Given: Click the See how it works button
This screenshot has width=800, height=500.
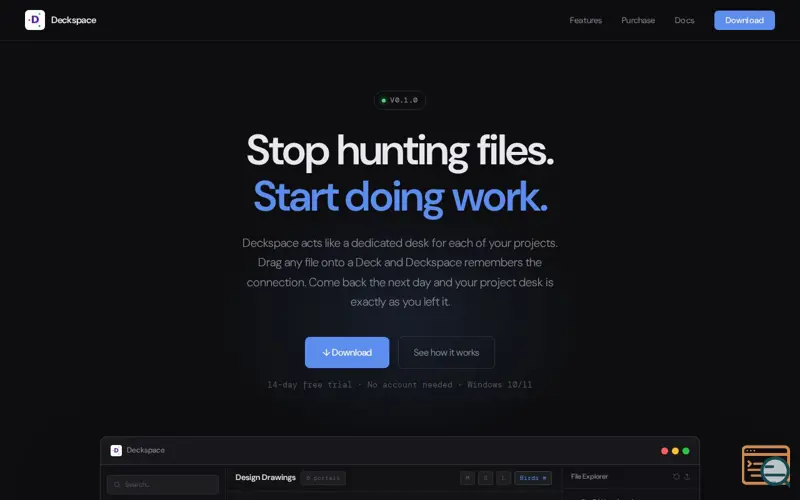Looking at the screenshot, I should 446,353.
